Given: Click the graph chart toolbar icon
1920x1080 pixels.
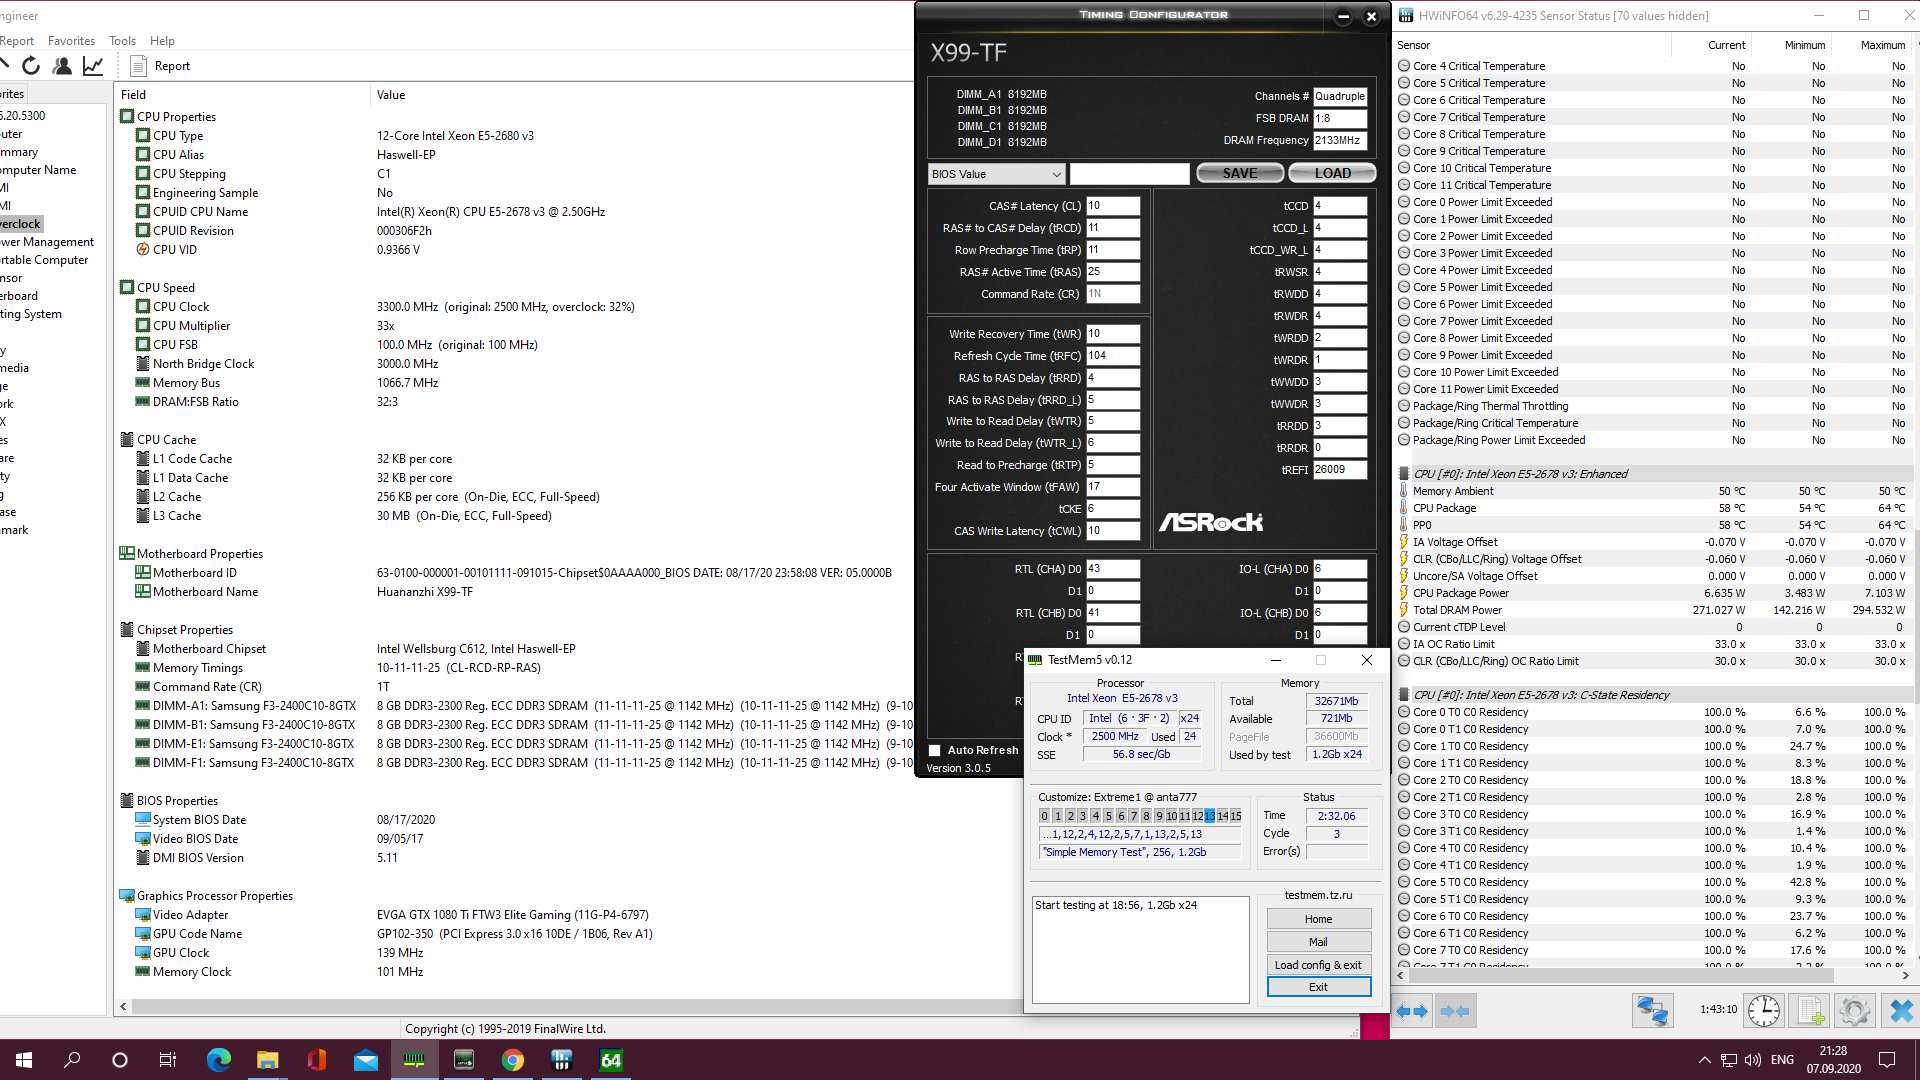Looking at the screenshot, I should (x=93, y=66).
